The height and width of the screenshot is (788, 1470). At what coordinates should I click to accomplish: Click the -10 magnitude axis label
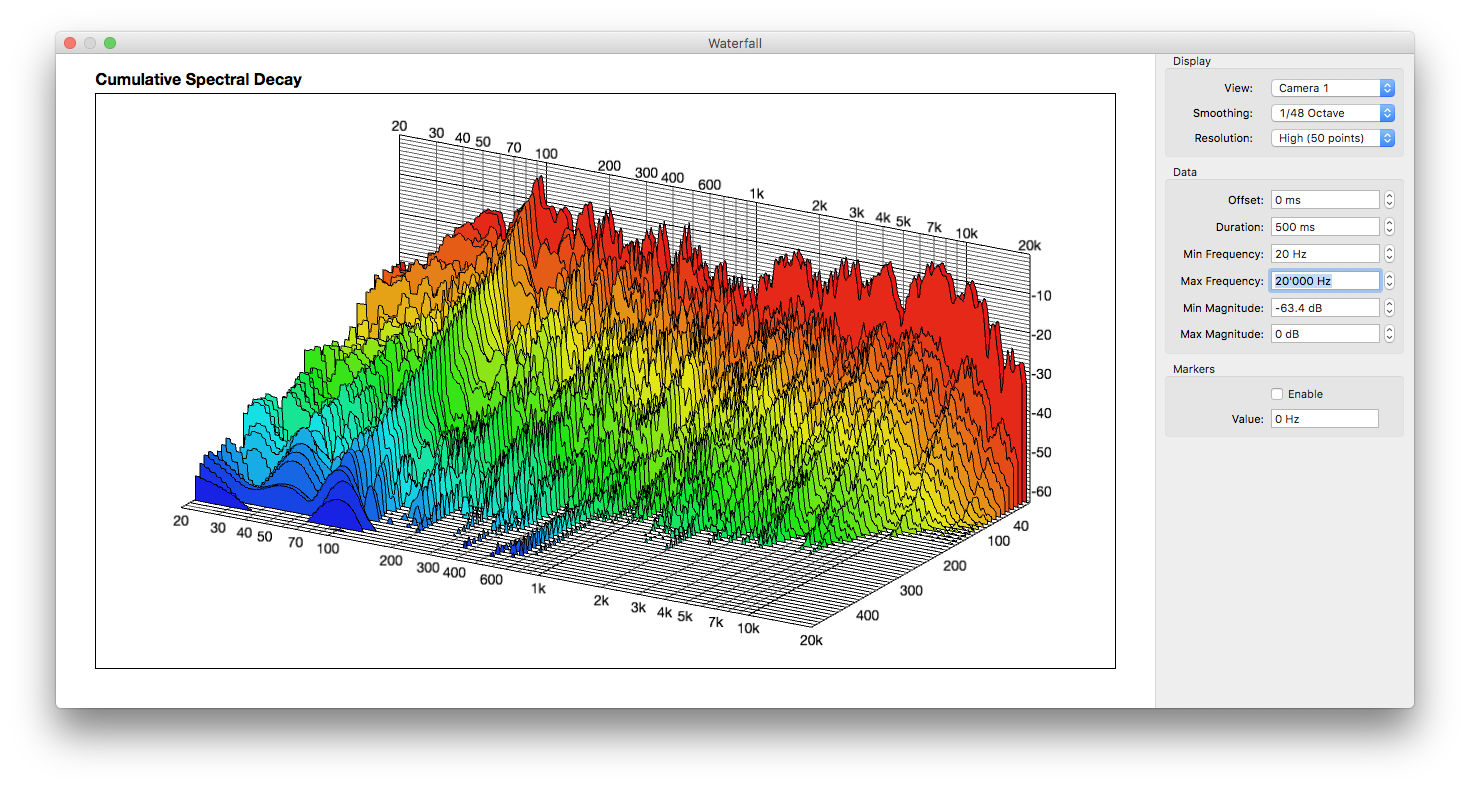tap(1041, 296)
